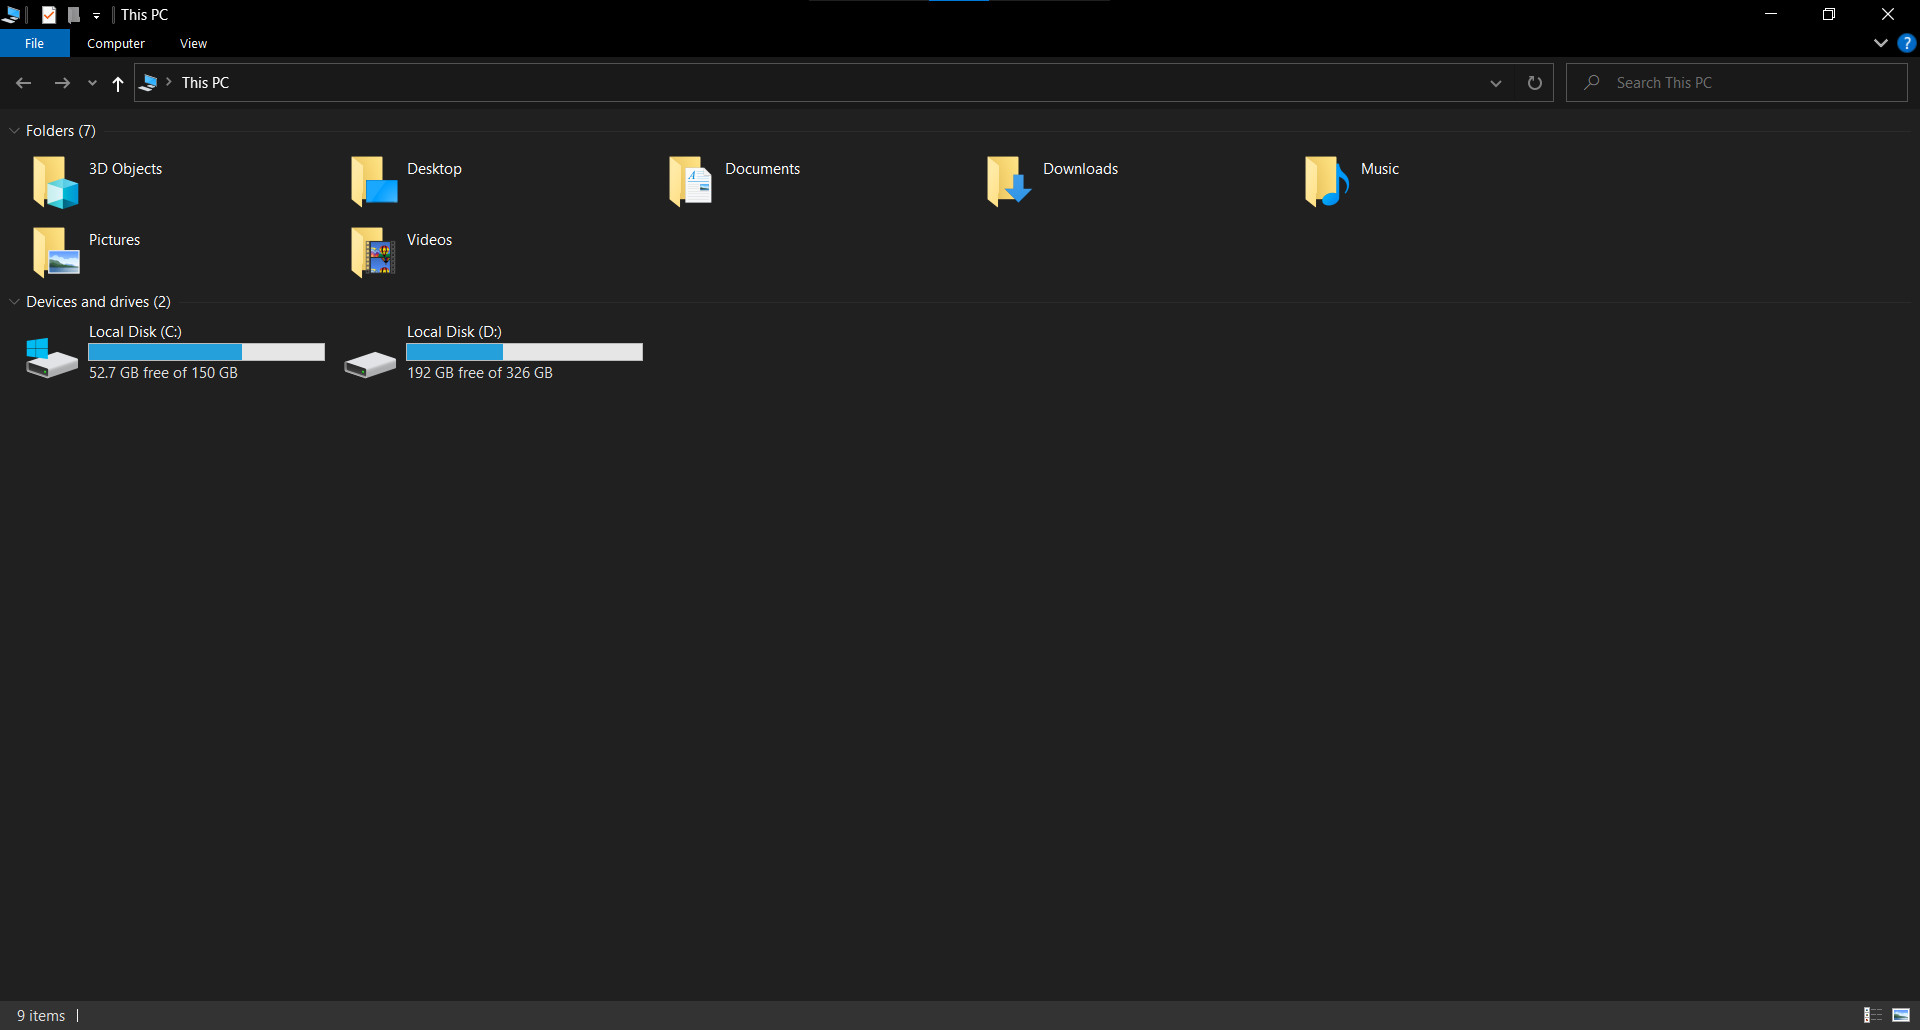Switch to large thumbnails view in status bar
Screen dimensions: 1920x1030
click(1904, 1015)
